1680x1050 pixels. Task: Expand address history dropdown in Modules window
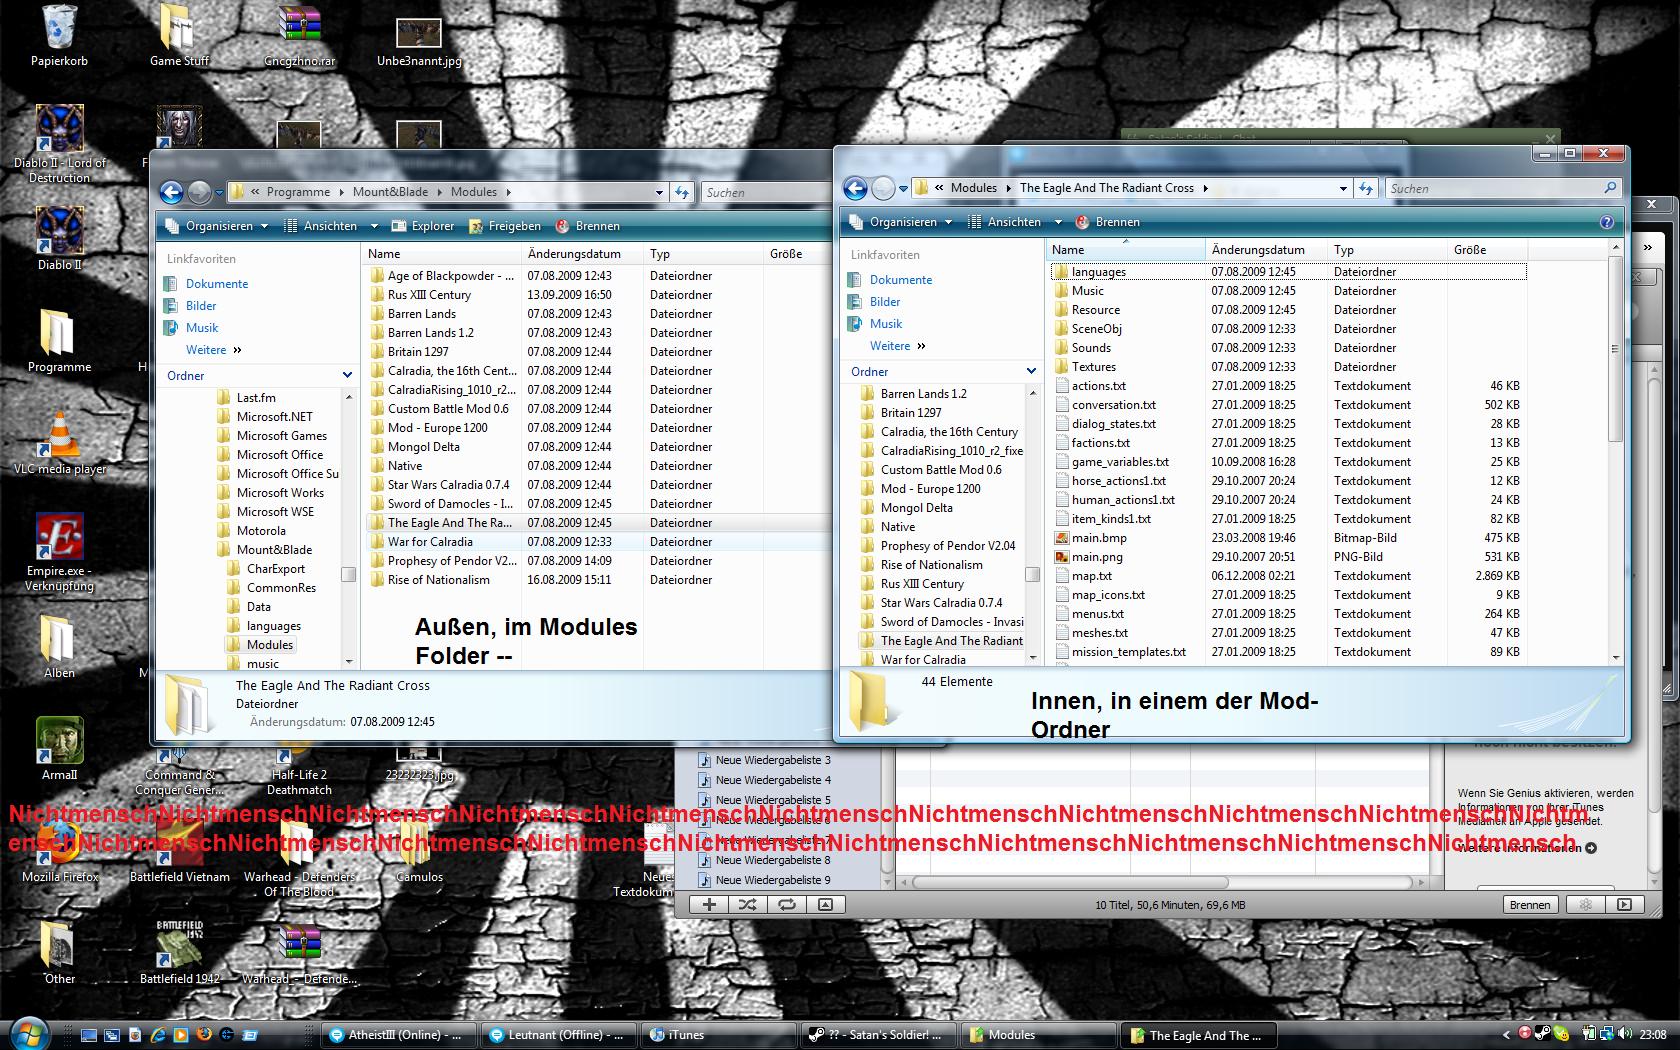tap(658, 192)
